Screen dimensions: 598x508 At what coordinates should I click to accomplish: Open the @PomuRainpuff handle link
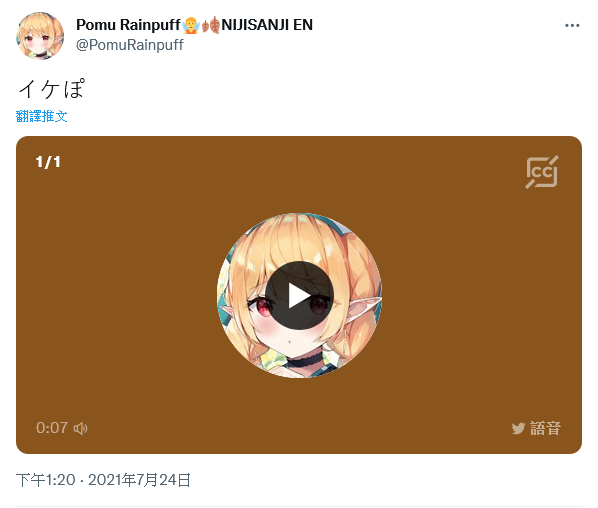click(x=130, y=45)
